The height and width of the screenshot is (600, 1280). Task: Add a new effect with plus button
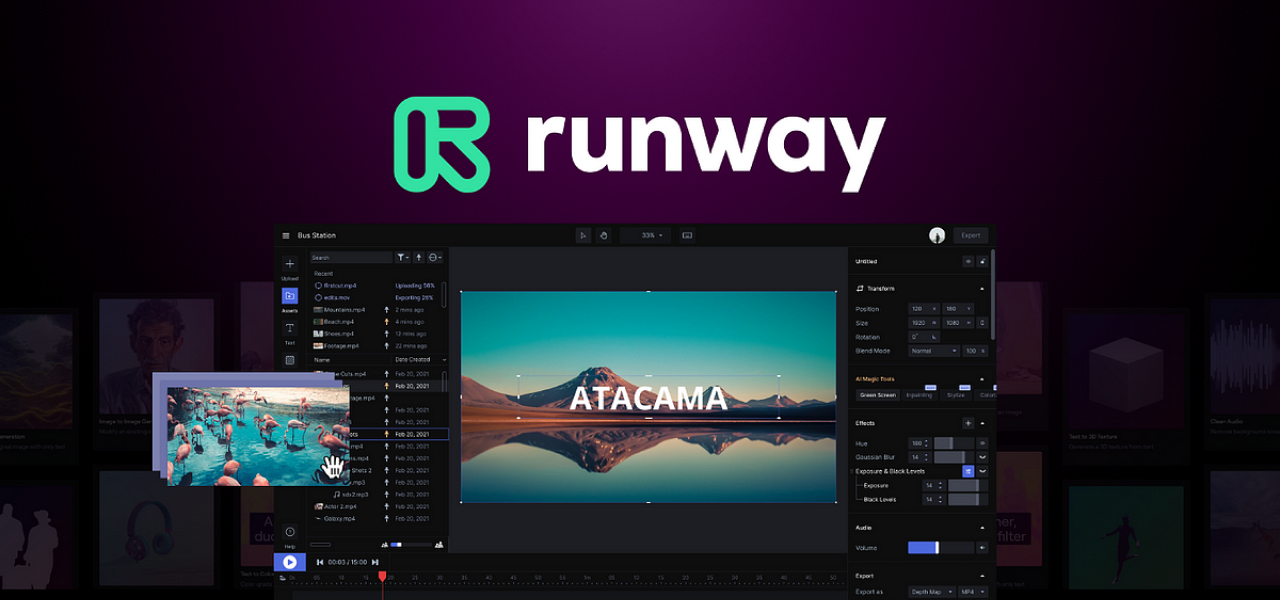coord(968,423)
